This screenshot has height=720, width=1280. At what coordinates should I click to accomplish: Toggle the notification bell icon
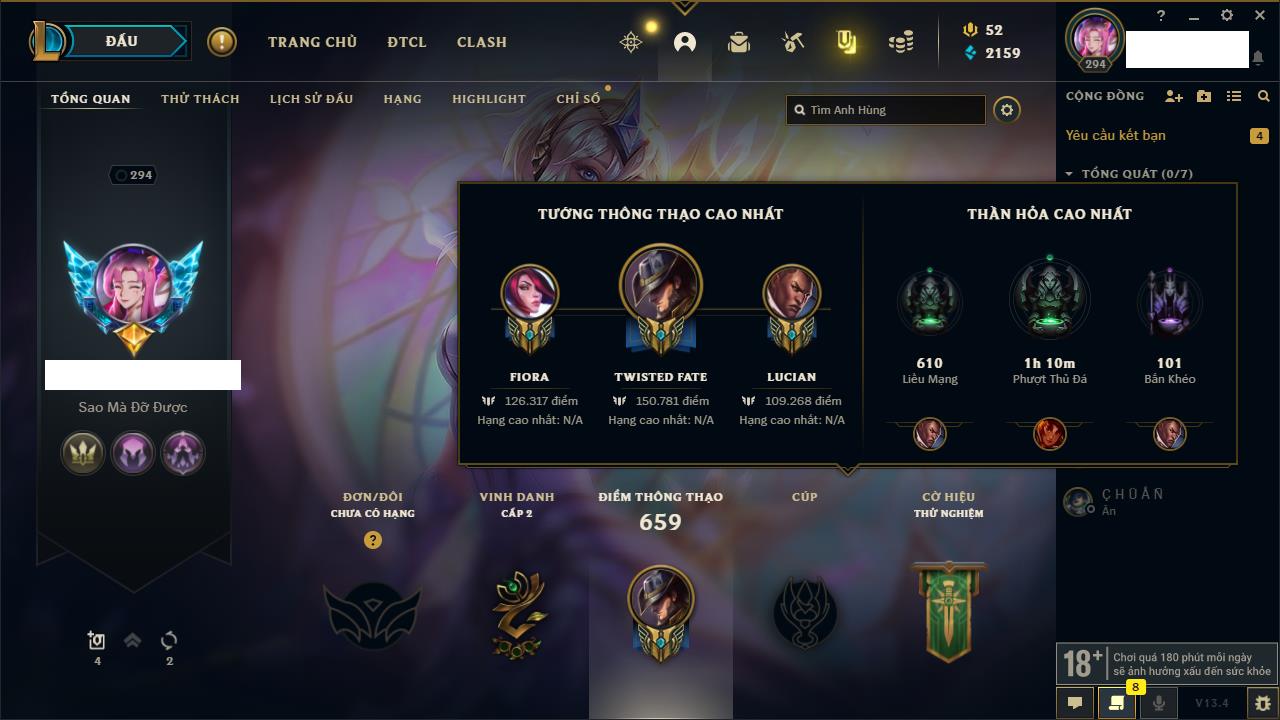(x=1257, y=58)
